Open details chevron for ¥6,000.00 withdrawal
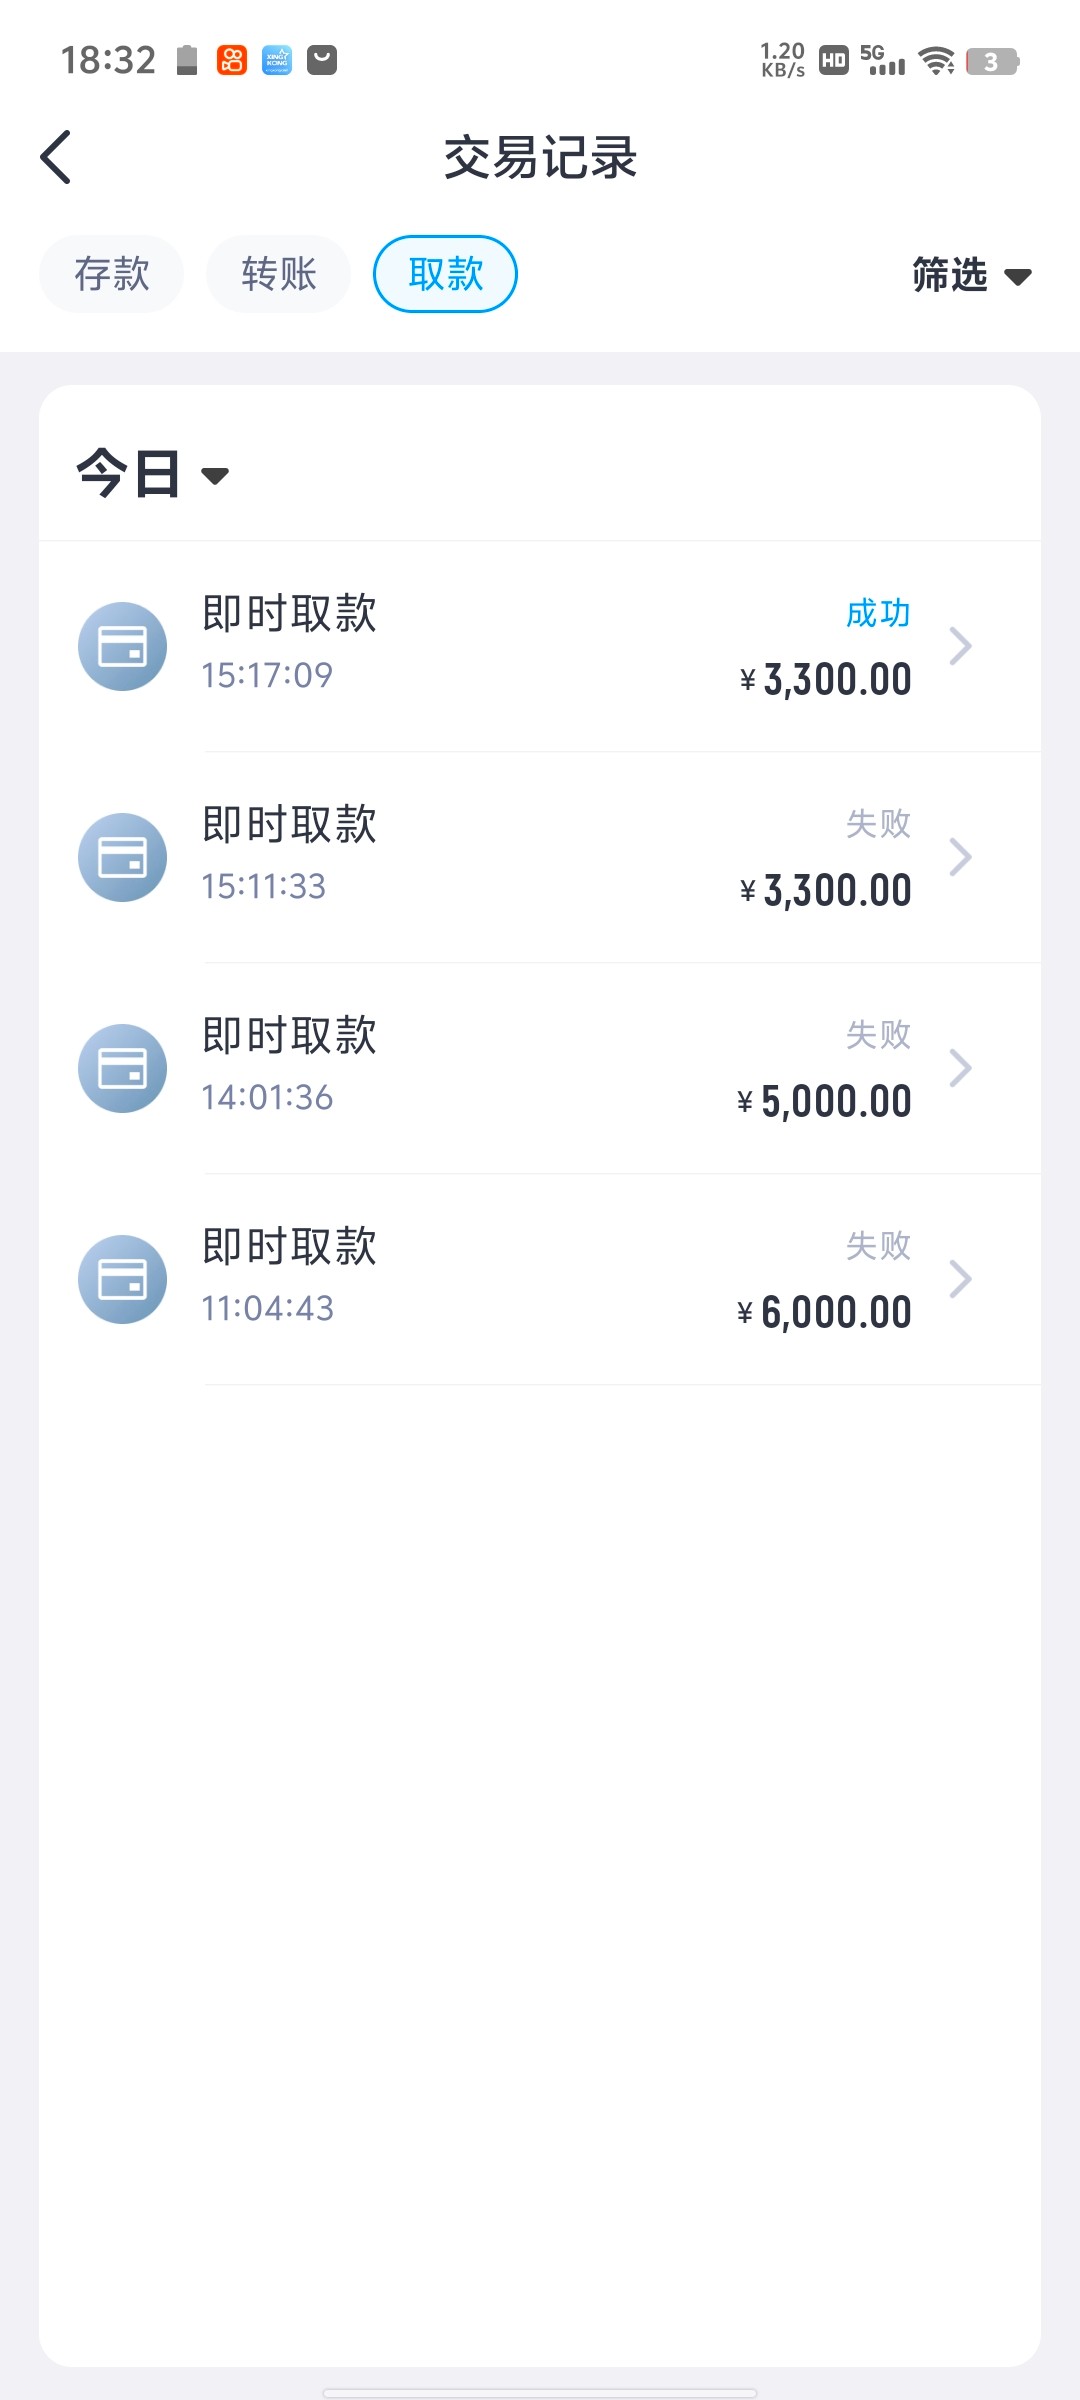The image size is (1080, 2400). pos(960,1279)
